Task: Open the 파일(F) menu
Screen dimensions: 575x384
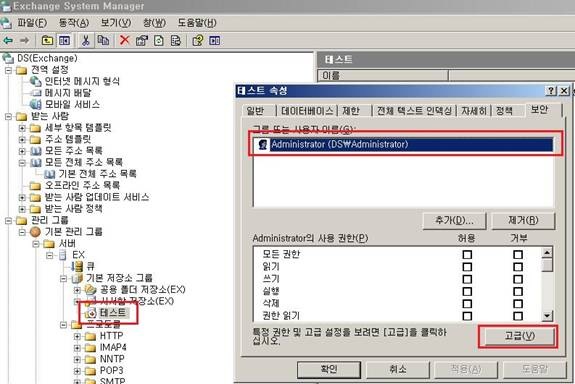Action: click(x=32, y=23)
